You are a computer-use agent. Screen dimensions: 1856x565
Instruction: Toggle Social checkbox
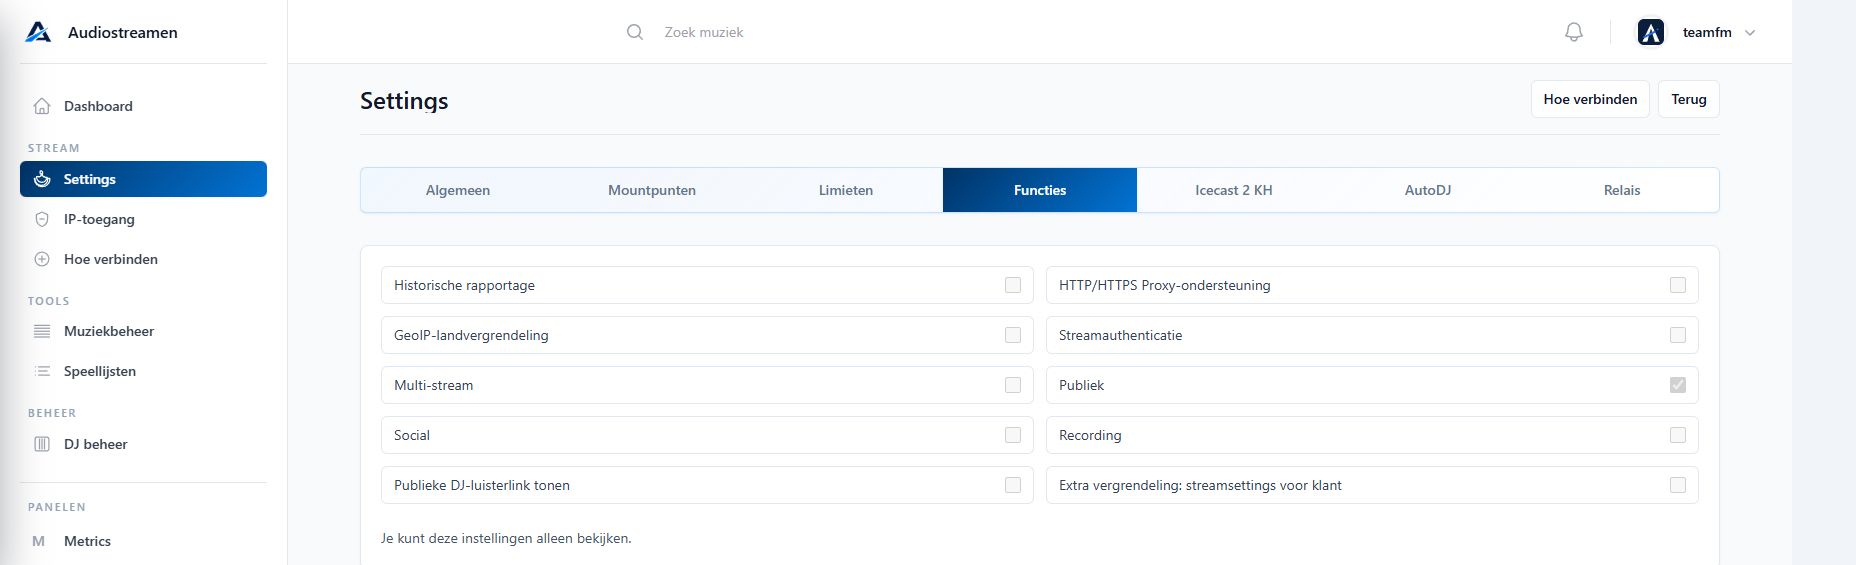pyautogui.click(x=1013, y=435)
